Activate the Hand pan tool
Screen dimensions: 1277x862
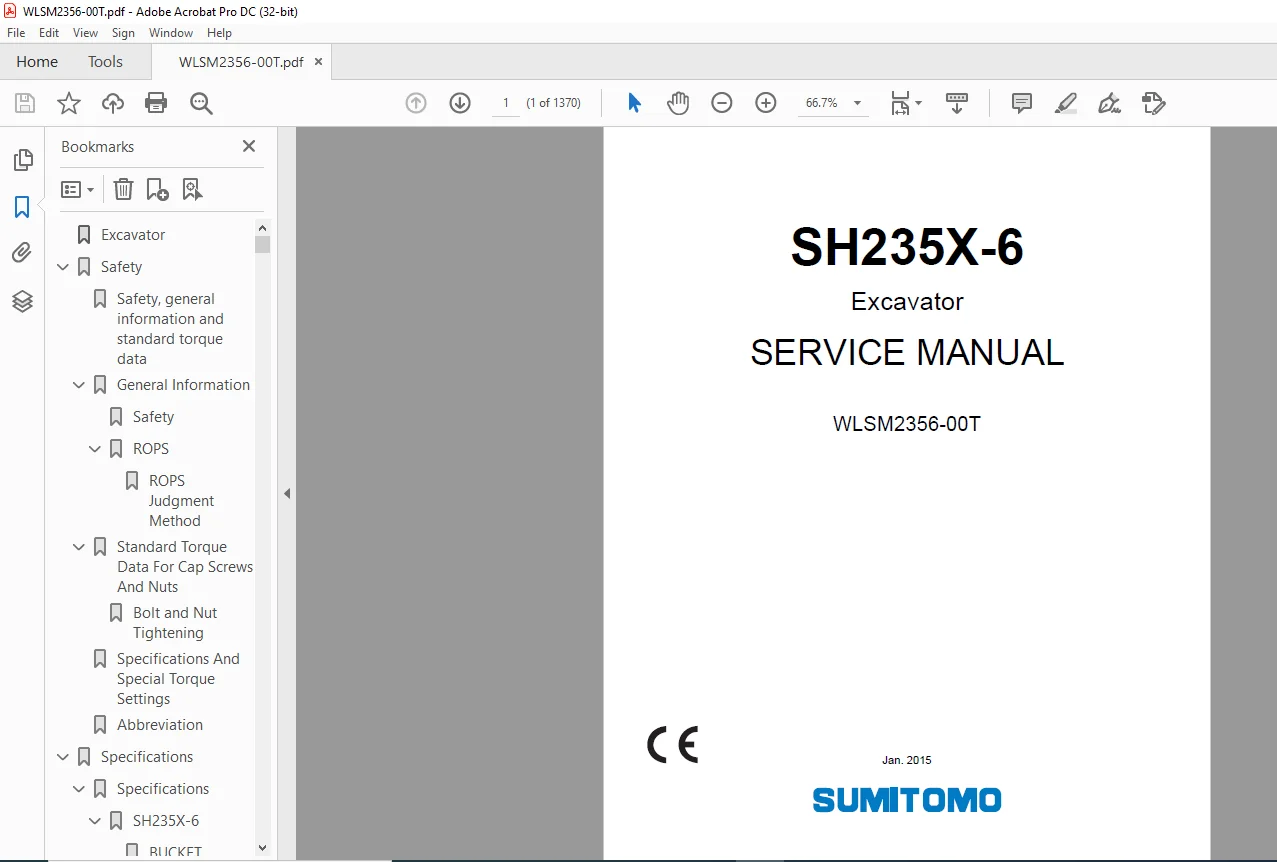(678, 103)
